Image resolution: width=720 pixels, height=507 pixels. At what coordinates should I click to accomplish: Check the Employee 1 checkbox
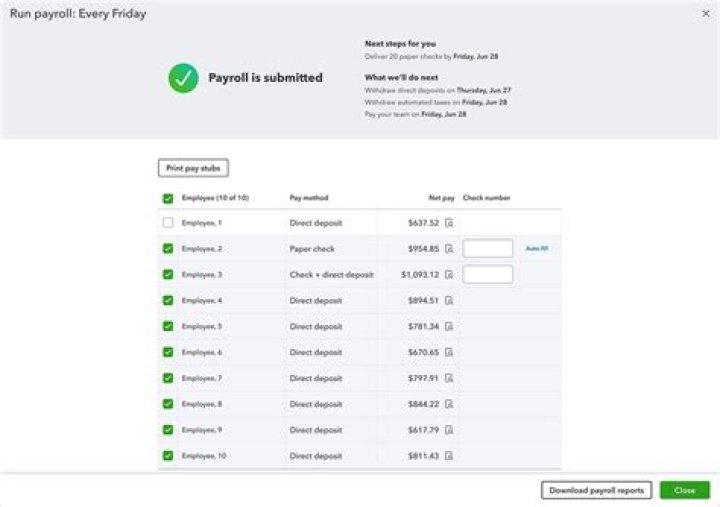pyautogui.click(x=168, y=223)
